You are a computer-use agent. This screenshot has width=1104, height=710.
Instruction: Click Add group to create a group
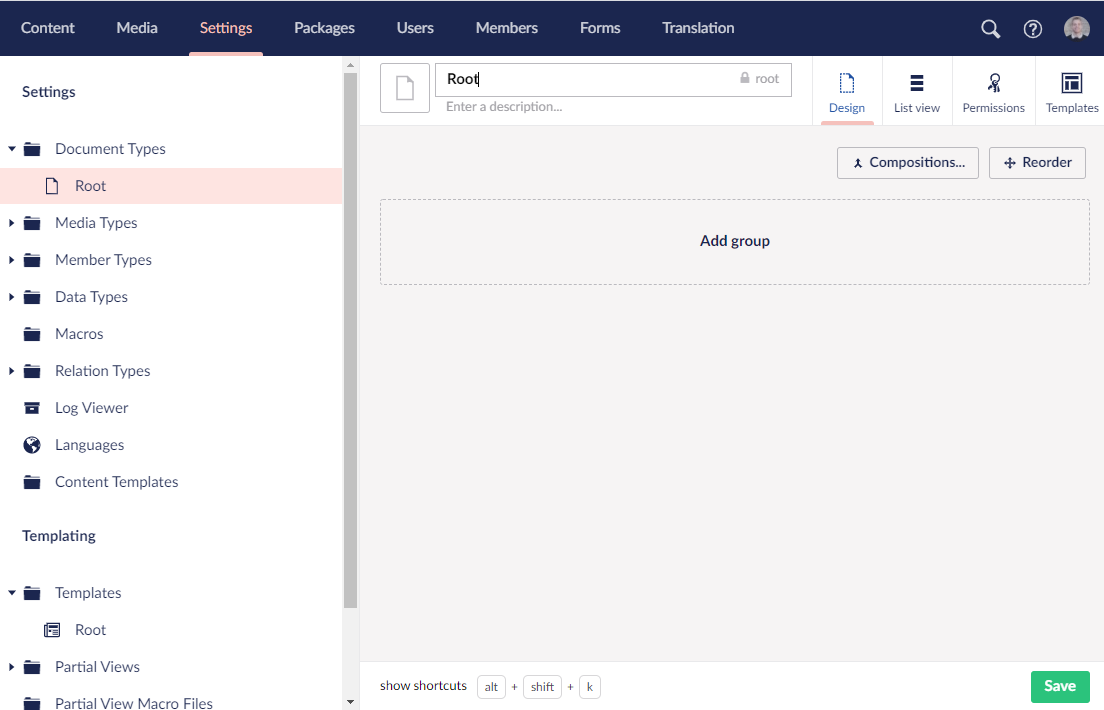pyautogui.click(x=735, y=241)
